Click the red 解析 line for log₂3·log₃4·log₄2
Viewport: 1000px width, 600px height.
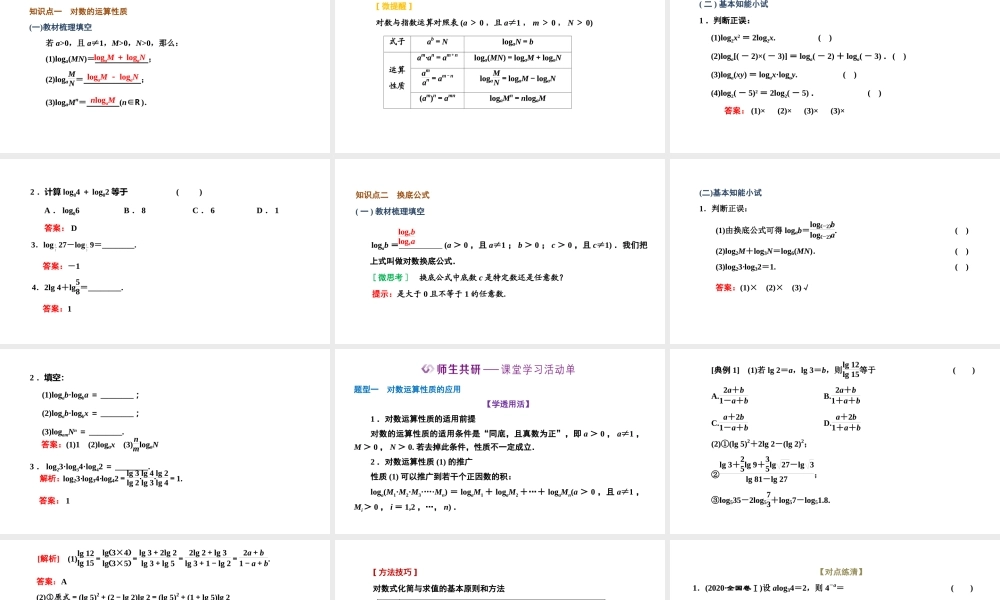point(111,478)
